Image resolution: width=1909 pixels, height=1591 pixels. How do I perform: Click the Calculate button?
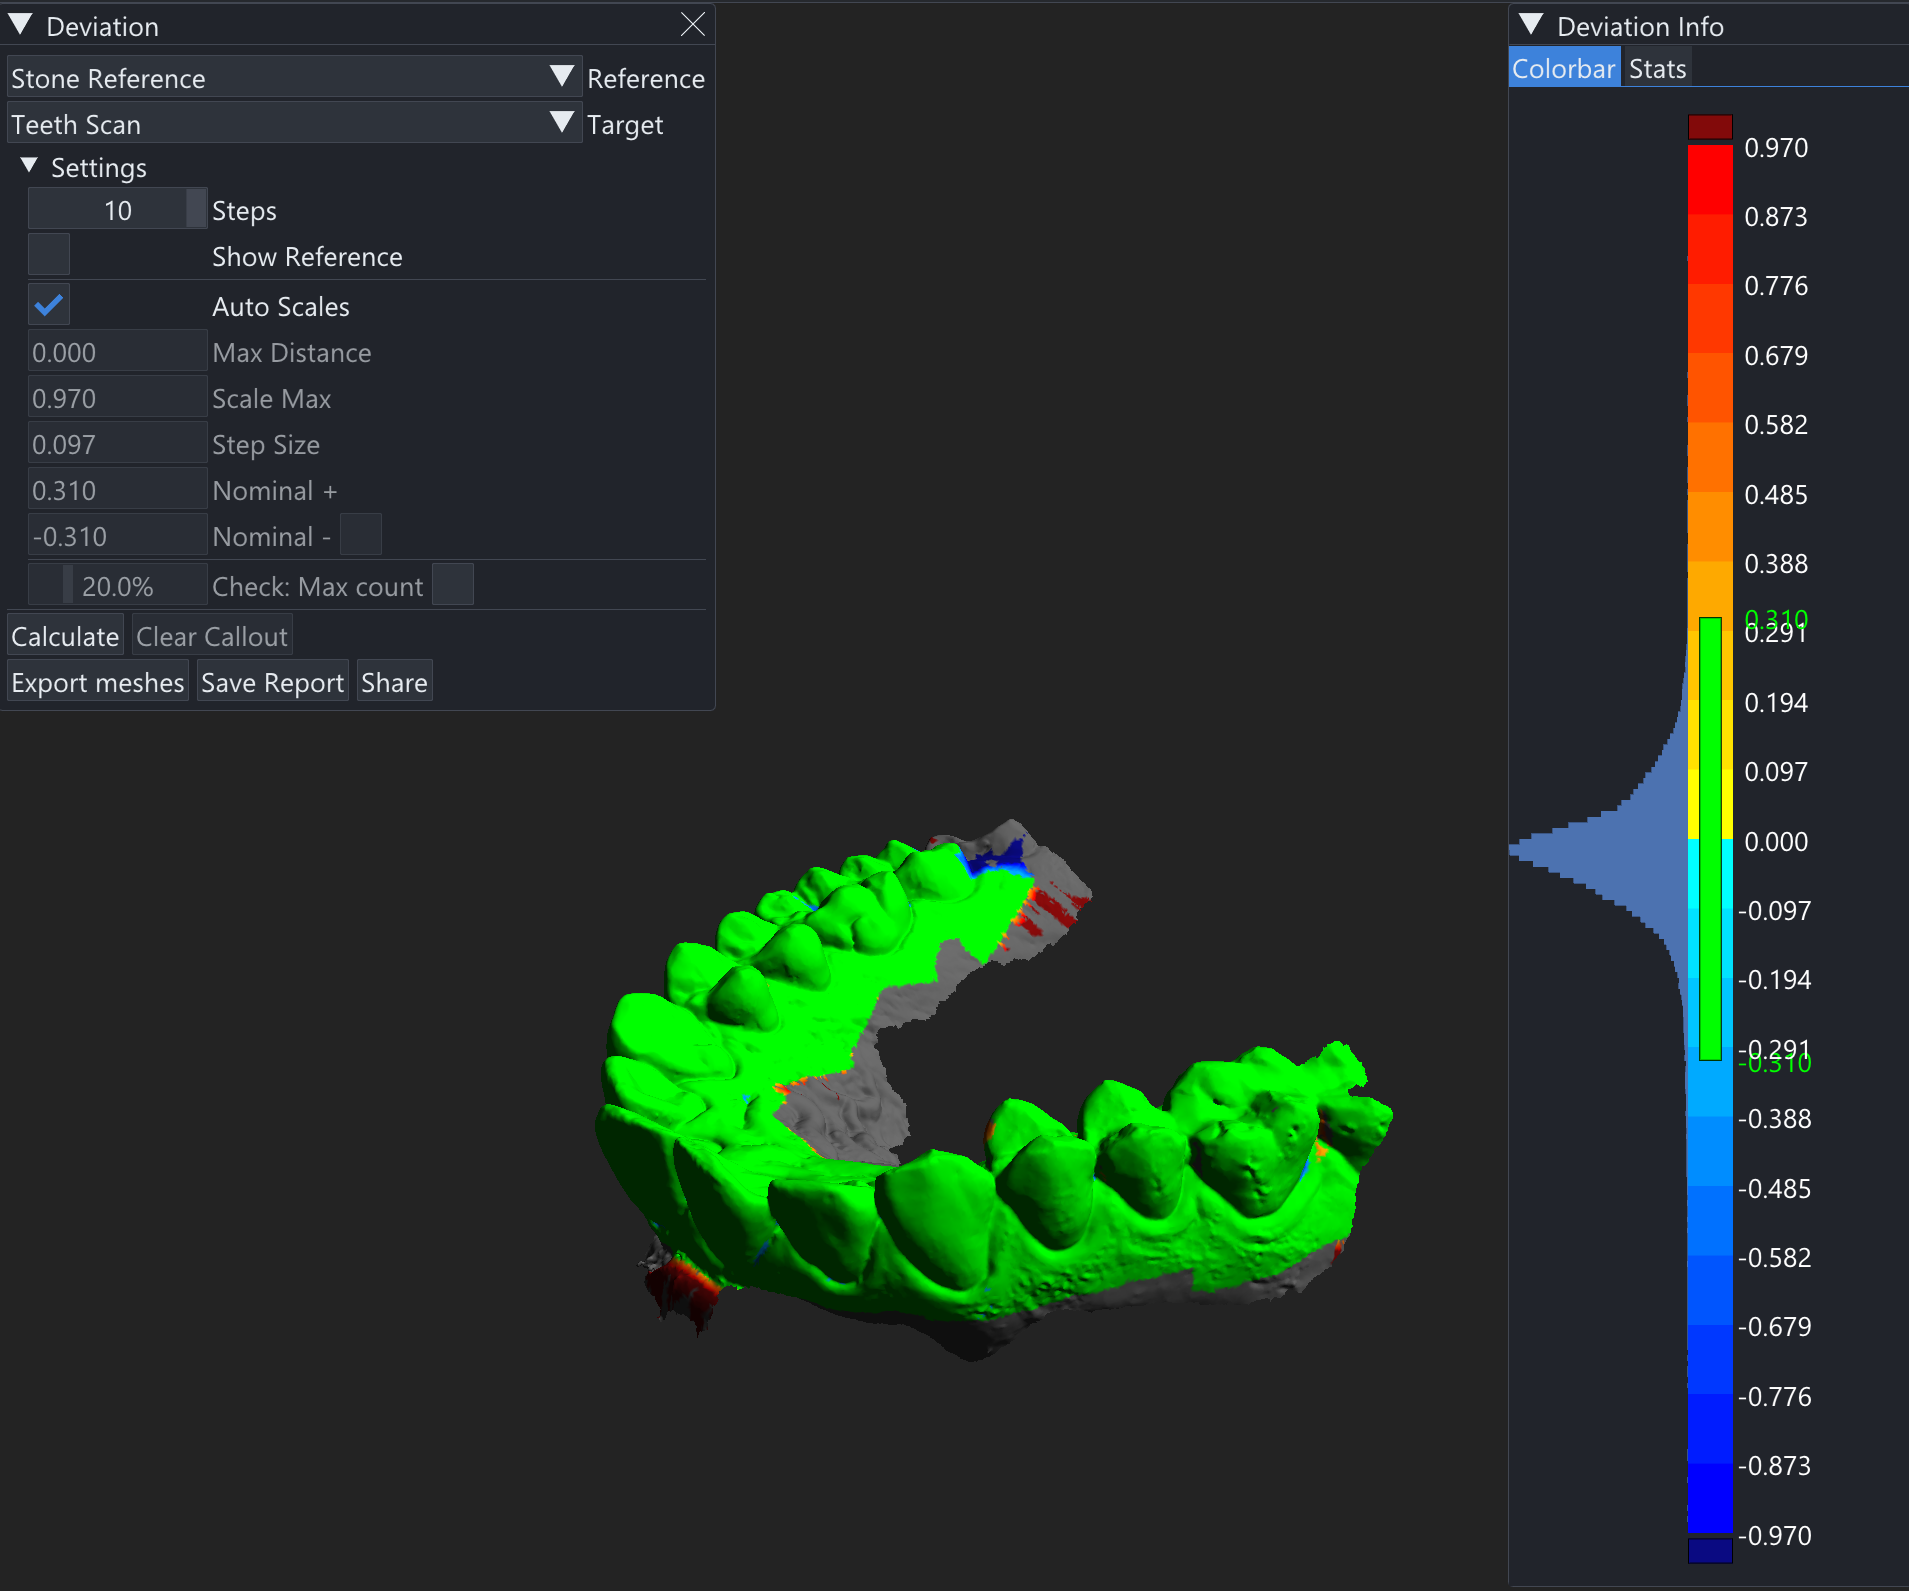pyautogui.click(x=65, y=637)
